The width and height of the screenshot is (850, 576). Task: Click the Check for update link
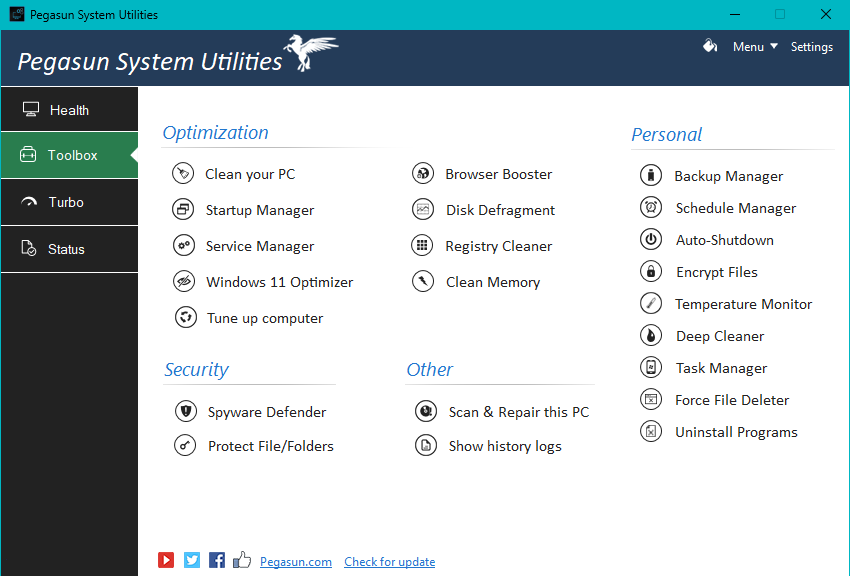tap(389, 562)
